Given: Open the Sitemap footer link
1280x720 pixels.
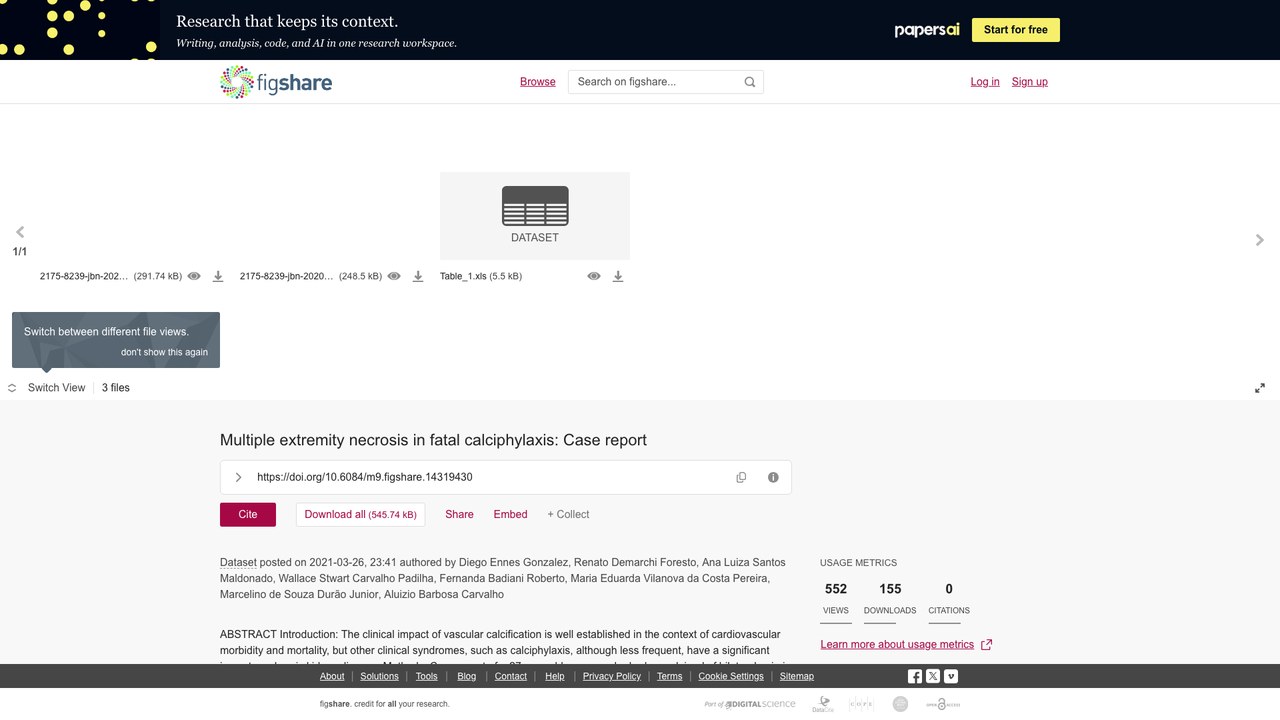Looking at the screenshot, I should pyautogui.click(x=797, y=677).
